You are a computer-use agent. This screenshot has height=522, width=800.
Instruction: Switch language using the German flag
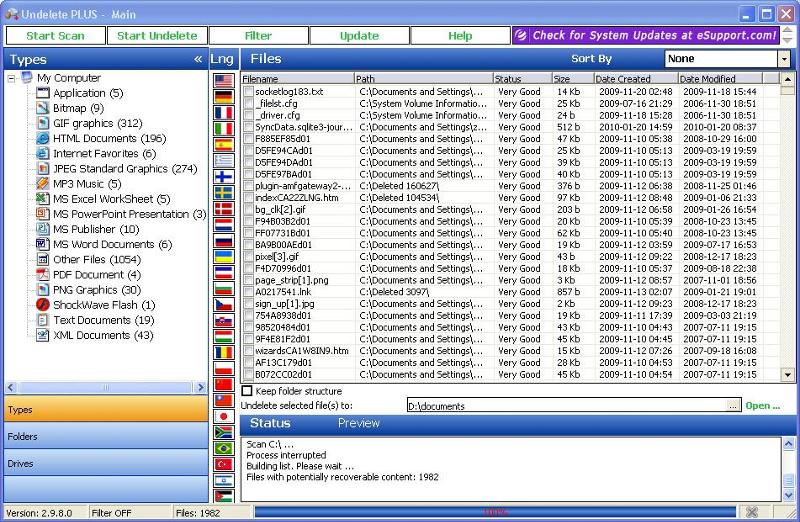tap(223, 96)
